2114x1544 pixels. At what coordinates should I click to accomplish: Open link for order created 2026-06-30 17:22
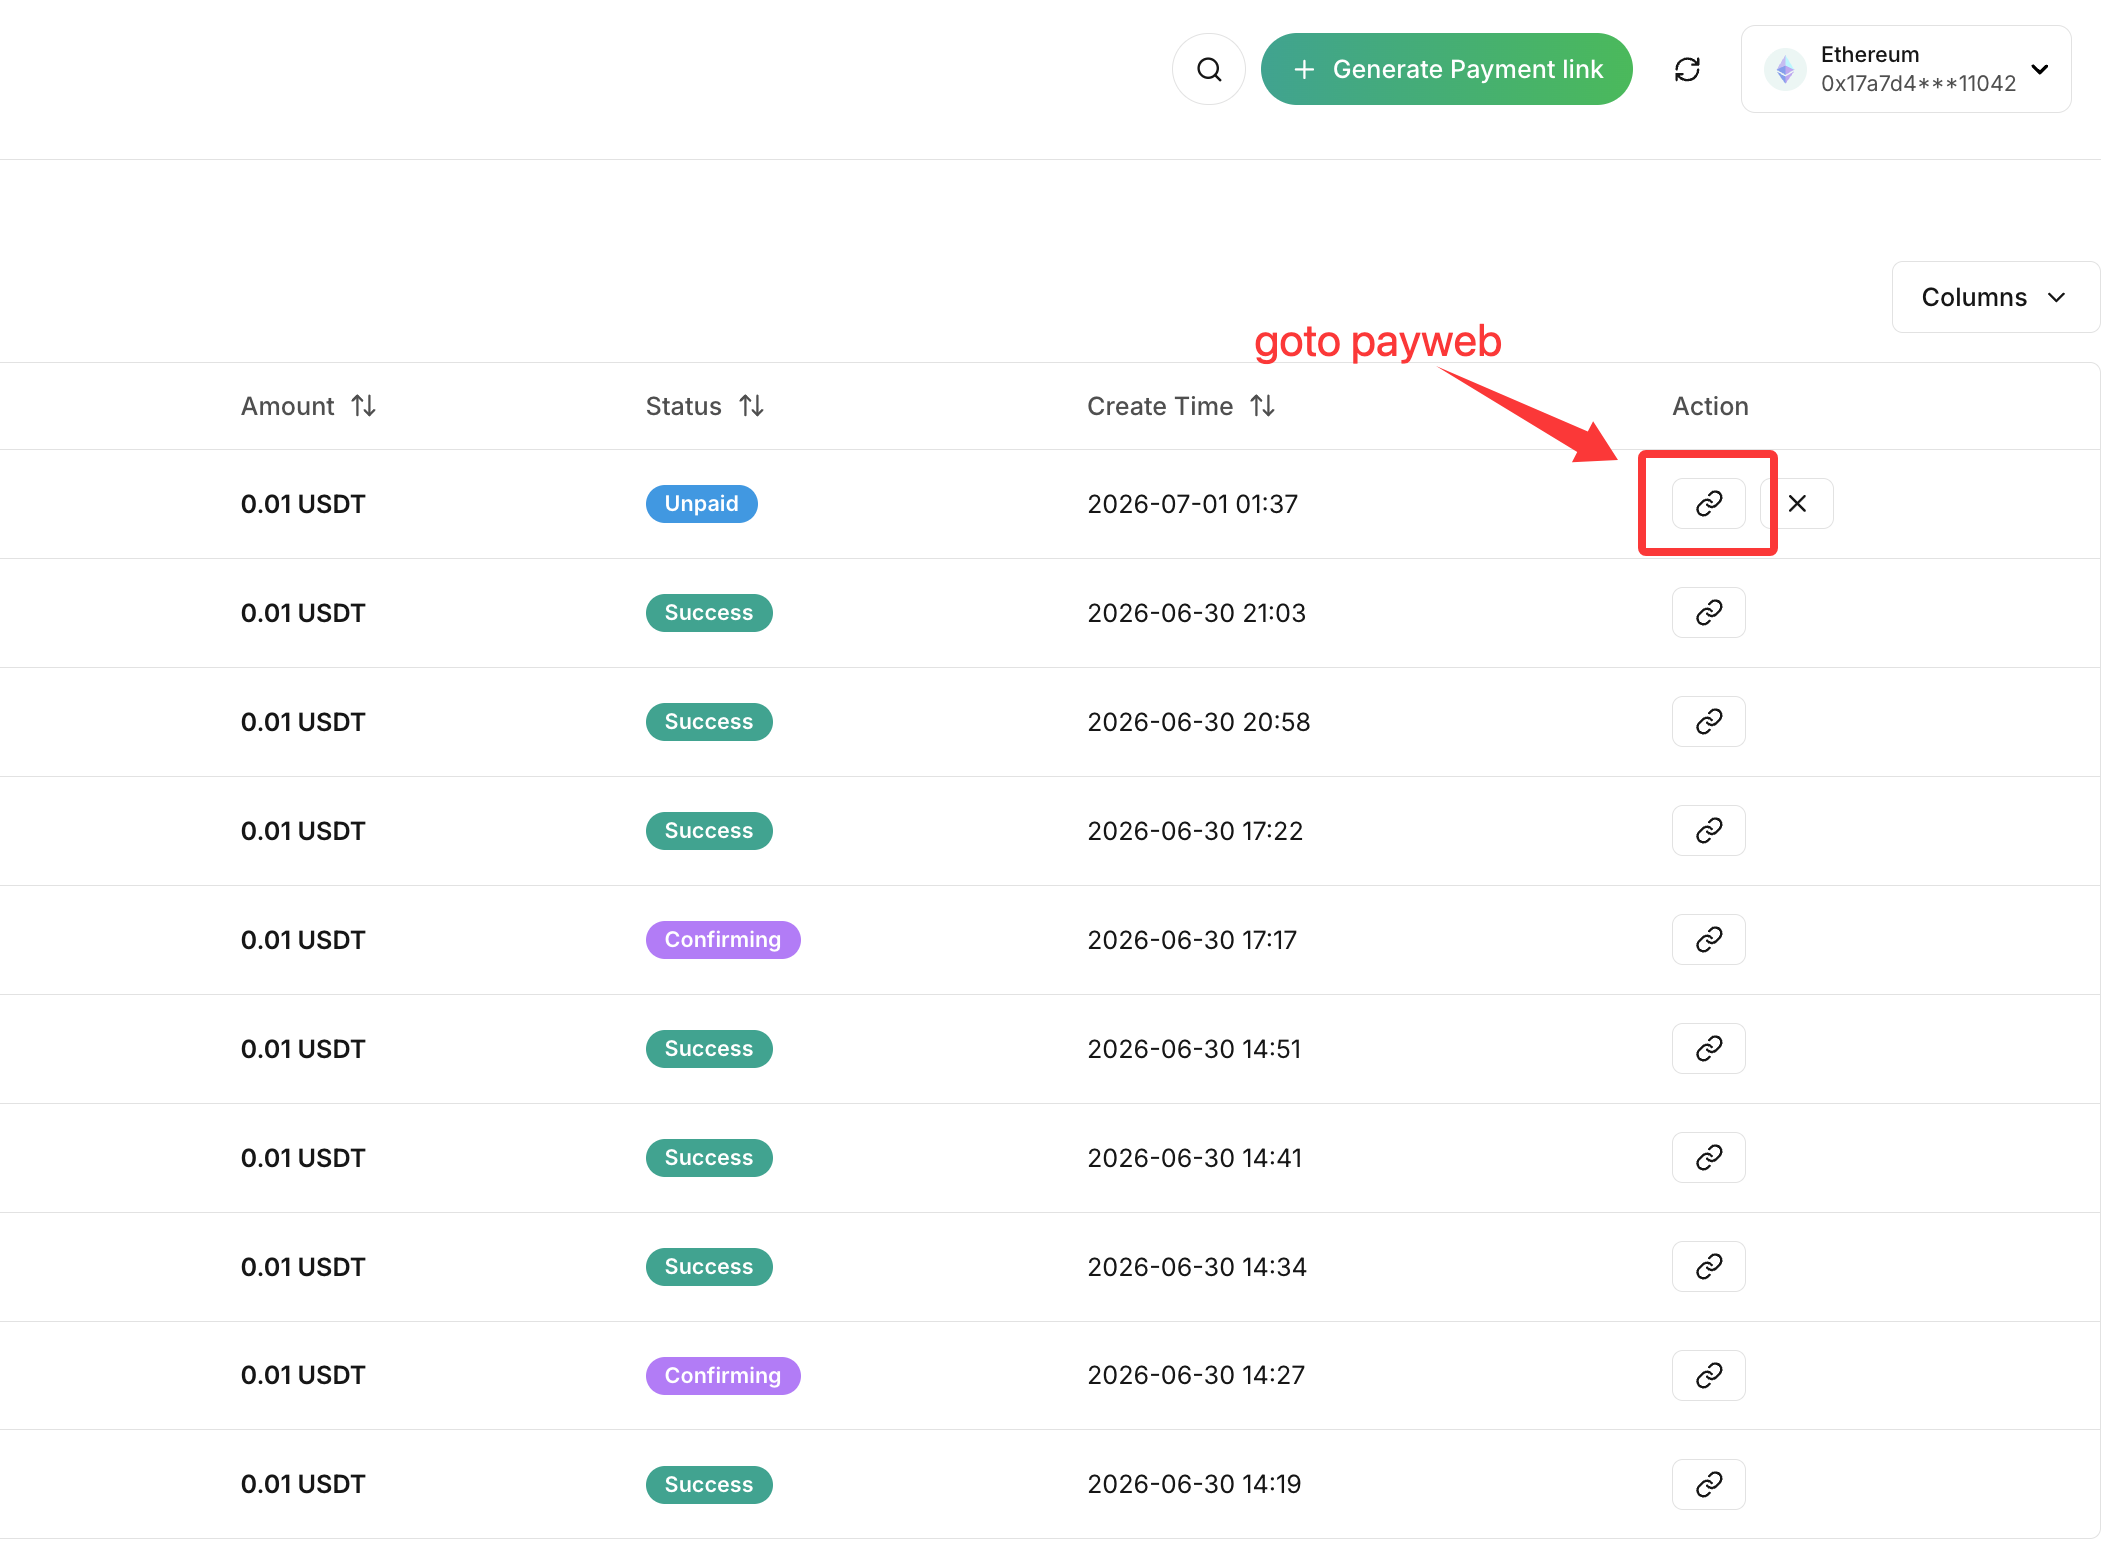click(1708, 830)
